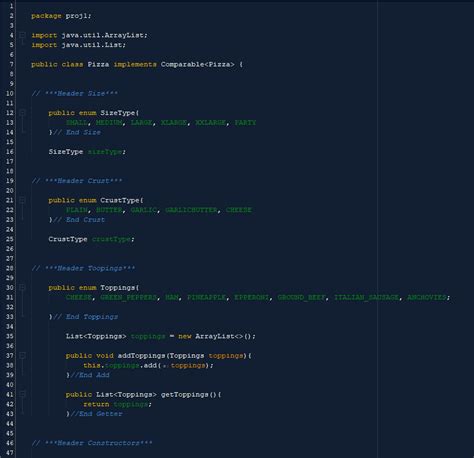Click the 'package' keyword on line 2
Screen dimensions: 474x458
[x=46, y=16]
